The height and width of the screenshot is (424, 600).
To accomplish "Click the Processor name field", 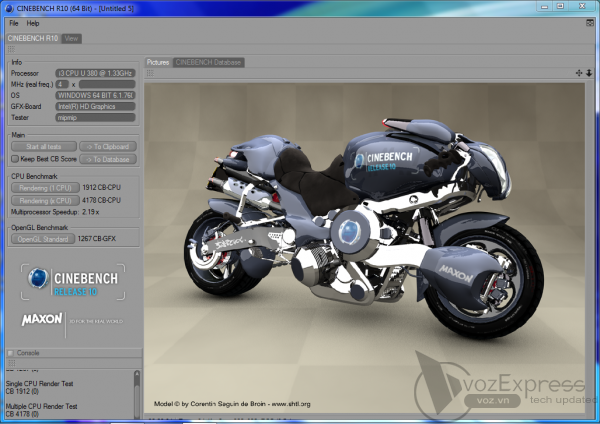I will 95,73.
